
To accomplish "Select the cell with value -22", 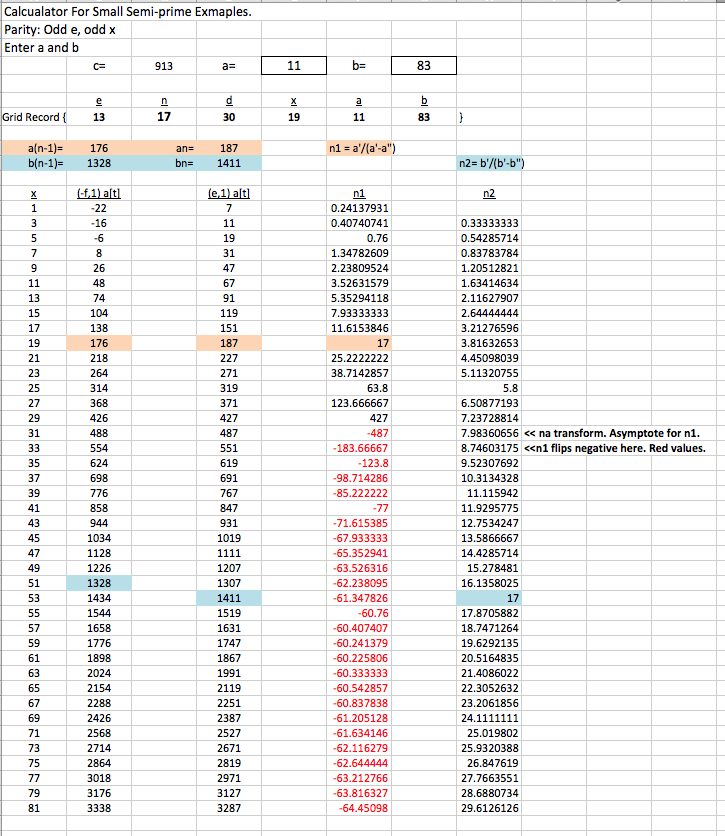I will (99, 208).
